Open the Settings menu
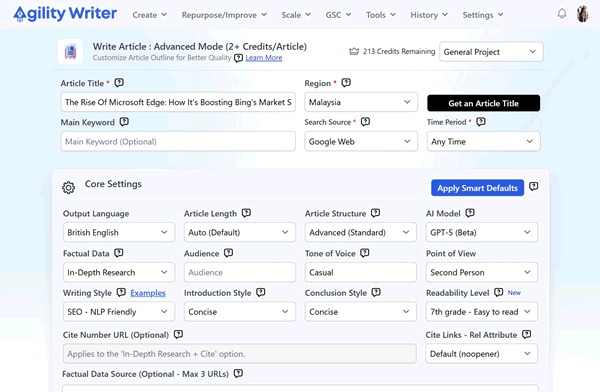 pyautogui.click(x=483, y=15)
